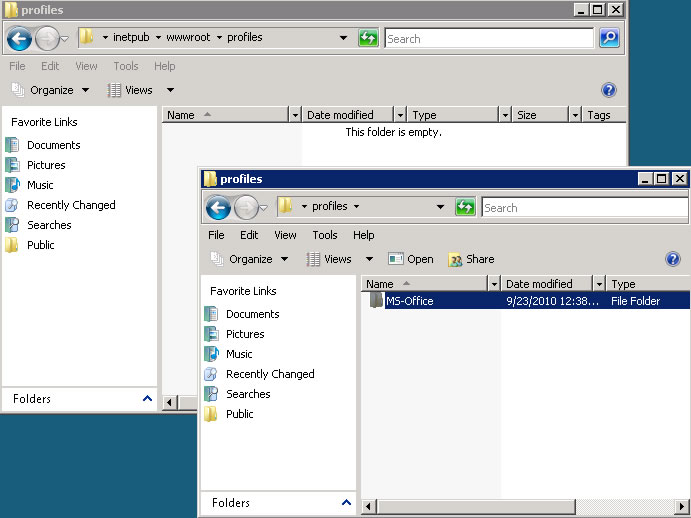Click Forward arrow in rear profiles window
Screen dimensions: 691x518
click(x=47, y=38)
